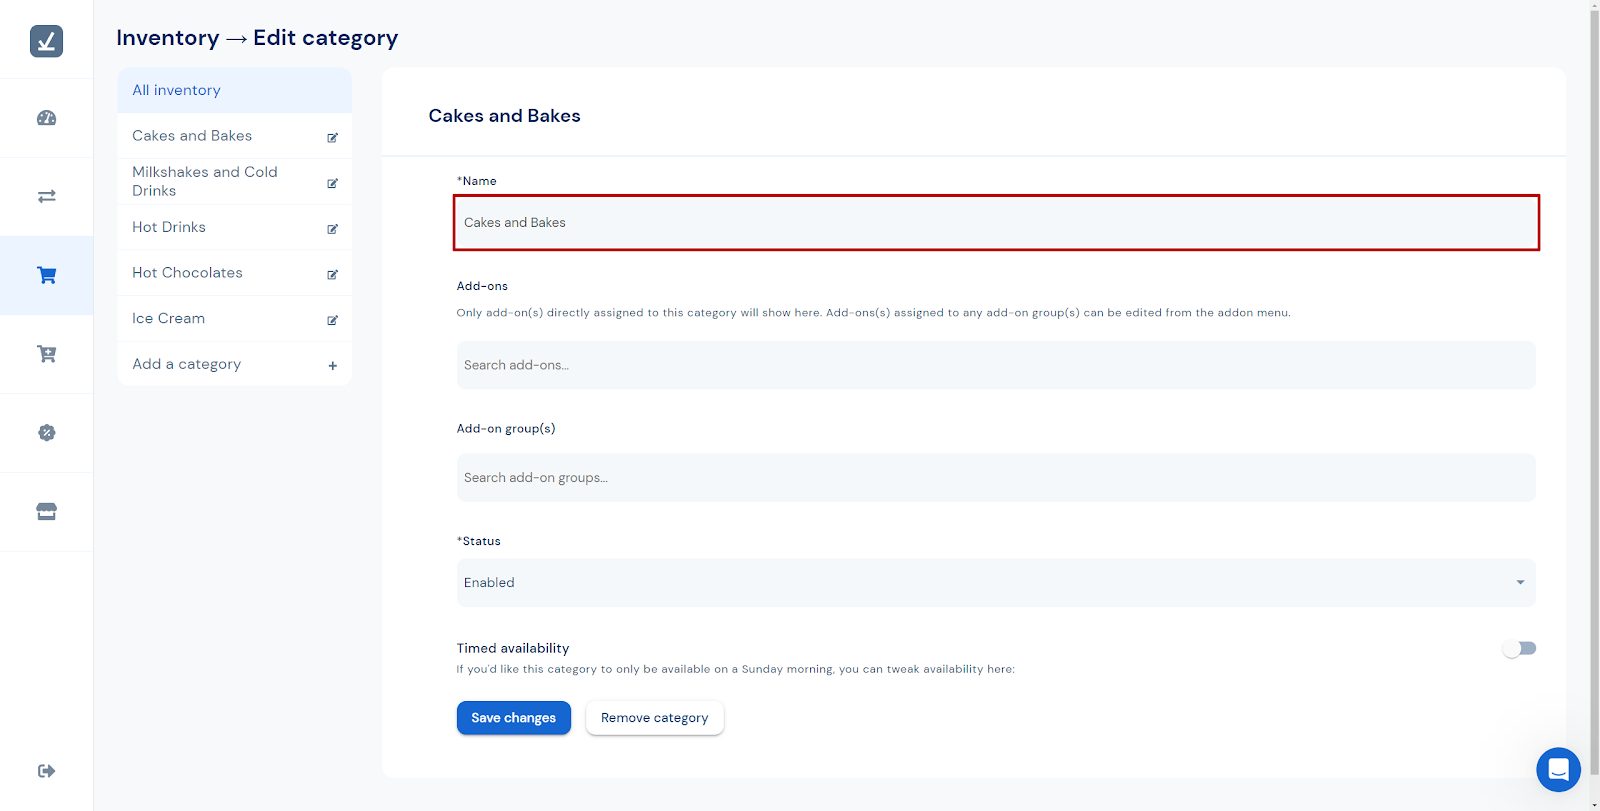This screenshot has width=1600, height=811.
Task: Open the dashboard gauge icon in sidebar
Action: pos(46,118)
